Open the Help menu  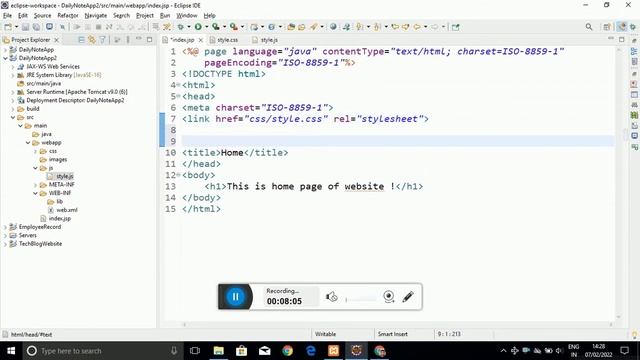coord(209,16)
